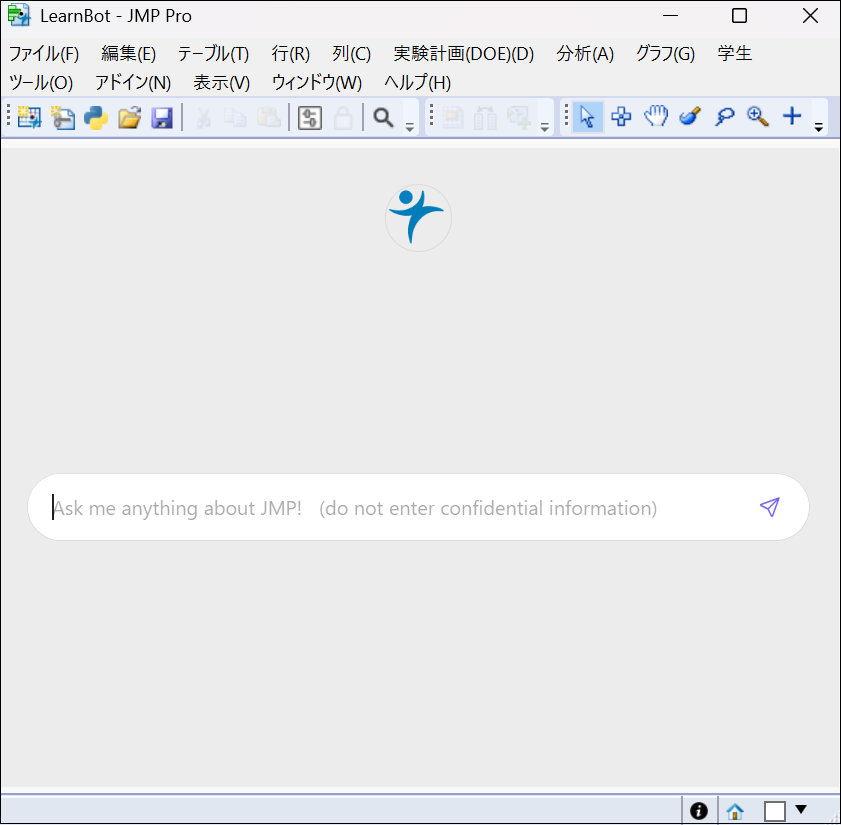
Task: Click the Open File folder icon
Action: click(129, 117)
